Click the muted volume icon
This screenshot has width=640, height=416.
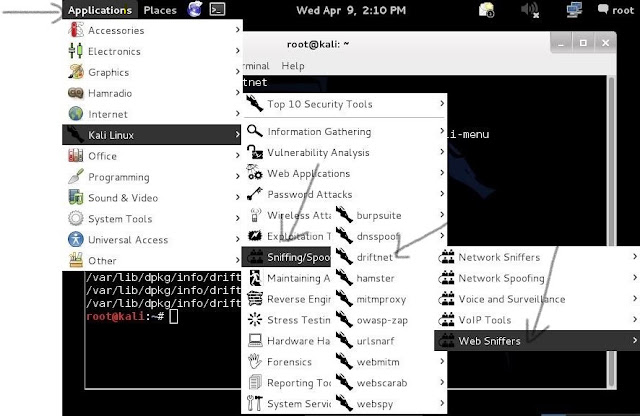coord(530,10)
